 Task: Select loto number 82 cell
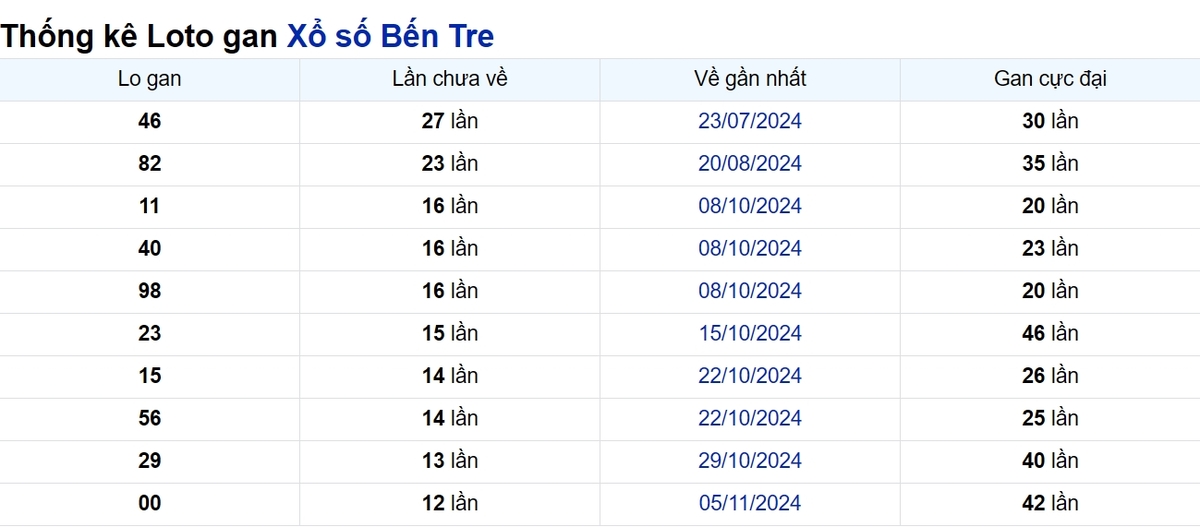(x=150, y=164)
